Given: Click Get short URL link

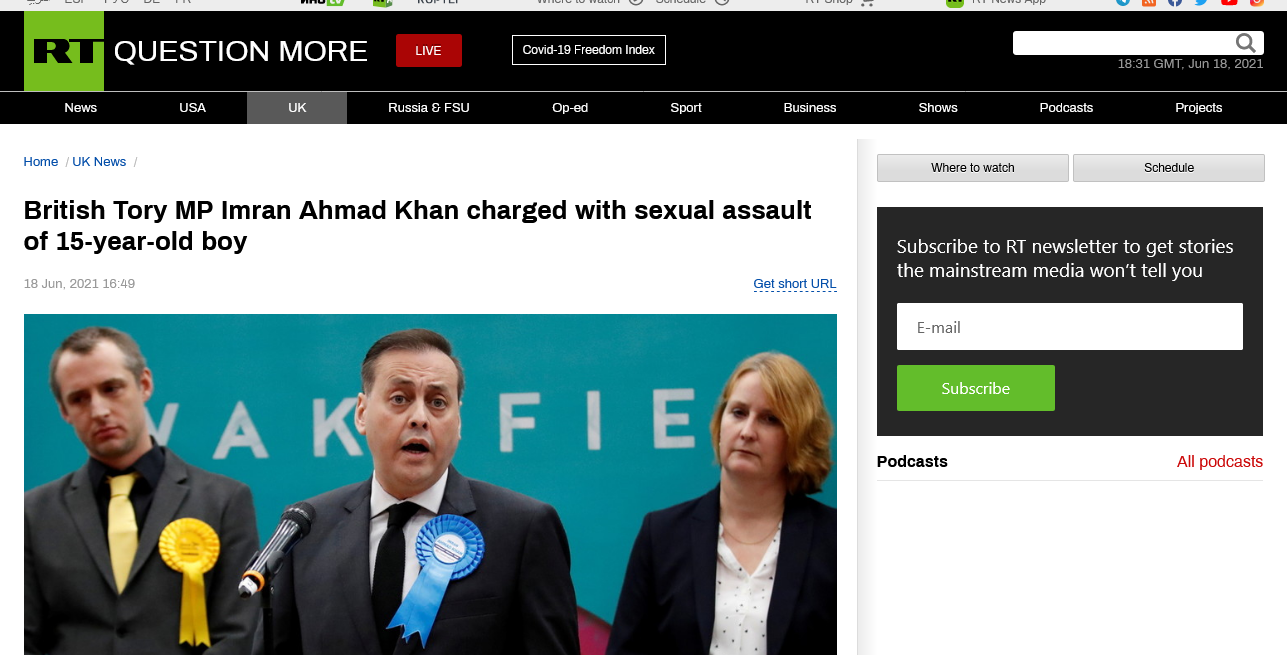Looking at the screenshot, I should tap(795, 284).
